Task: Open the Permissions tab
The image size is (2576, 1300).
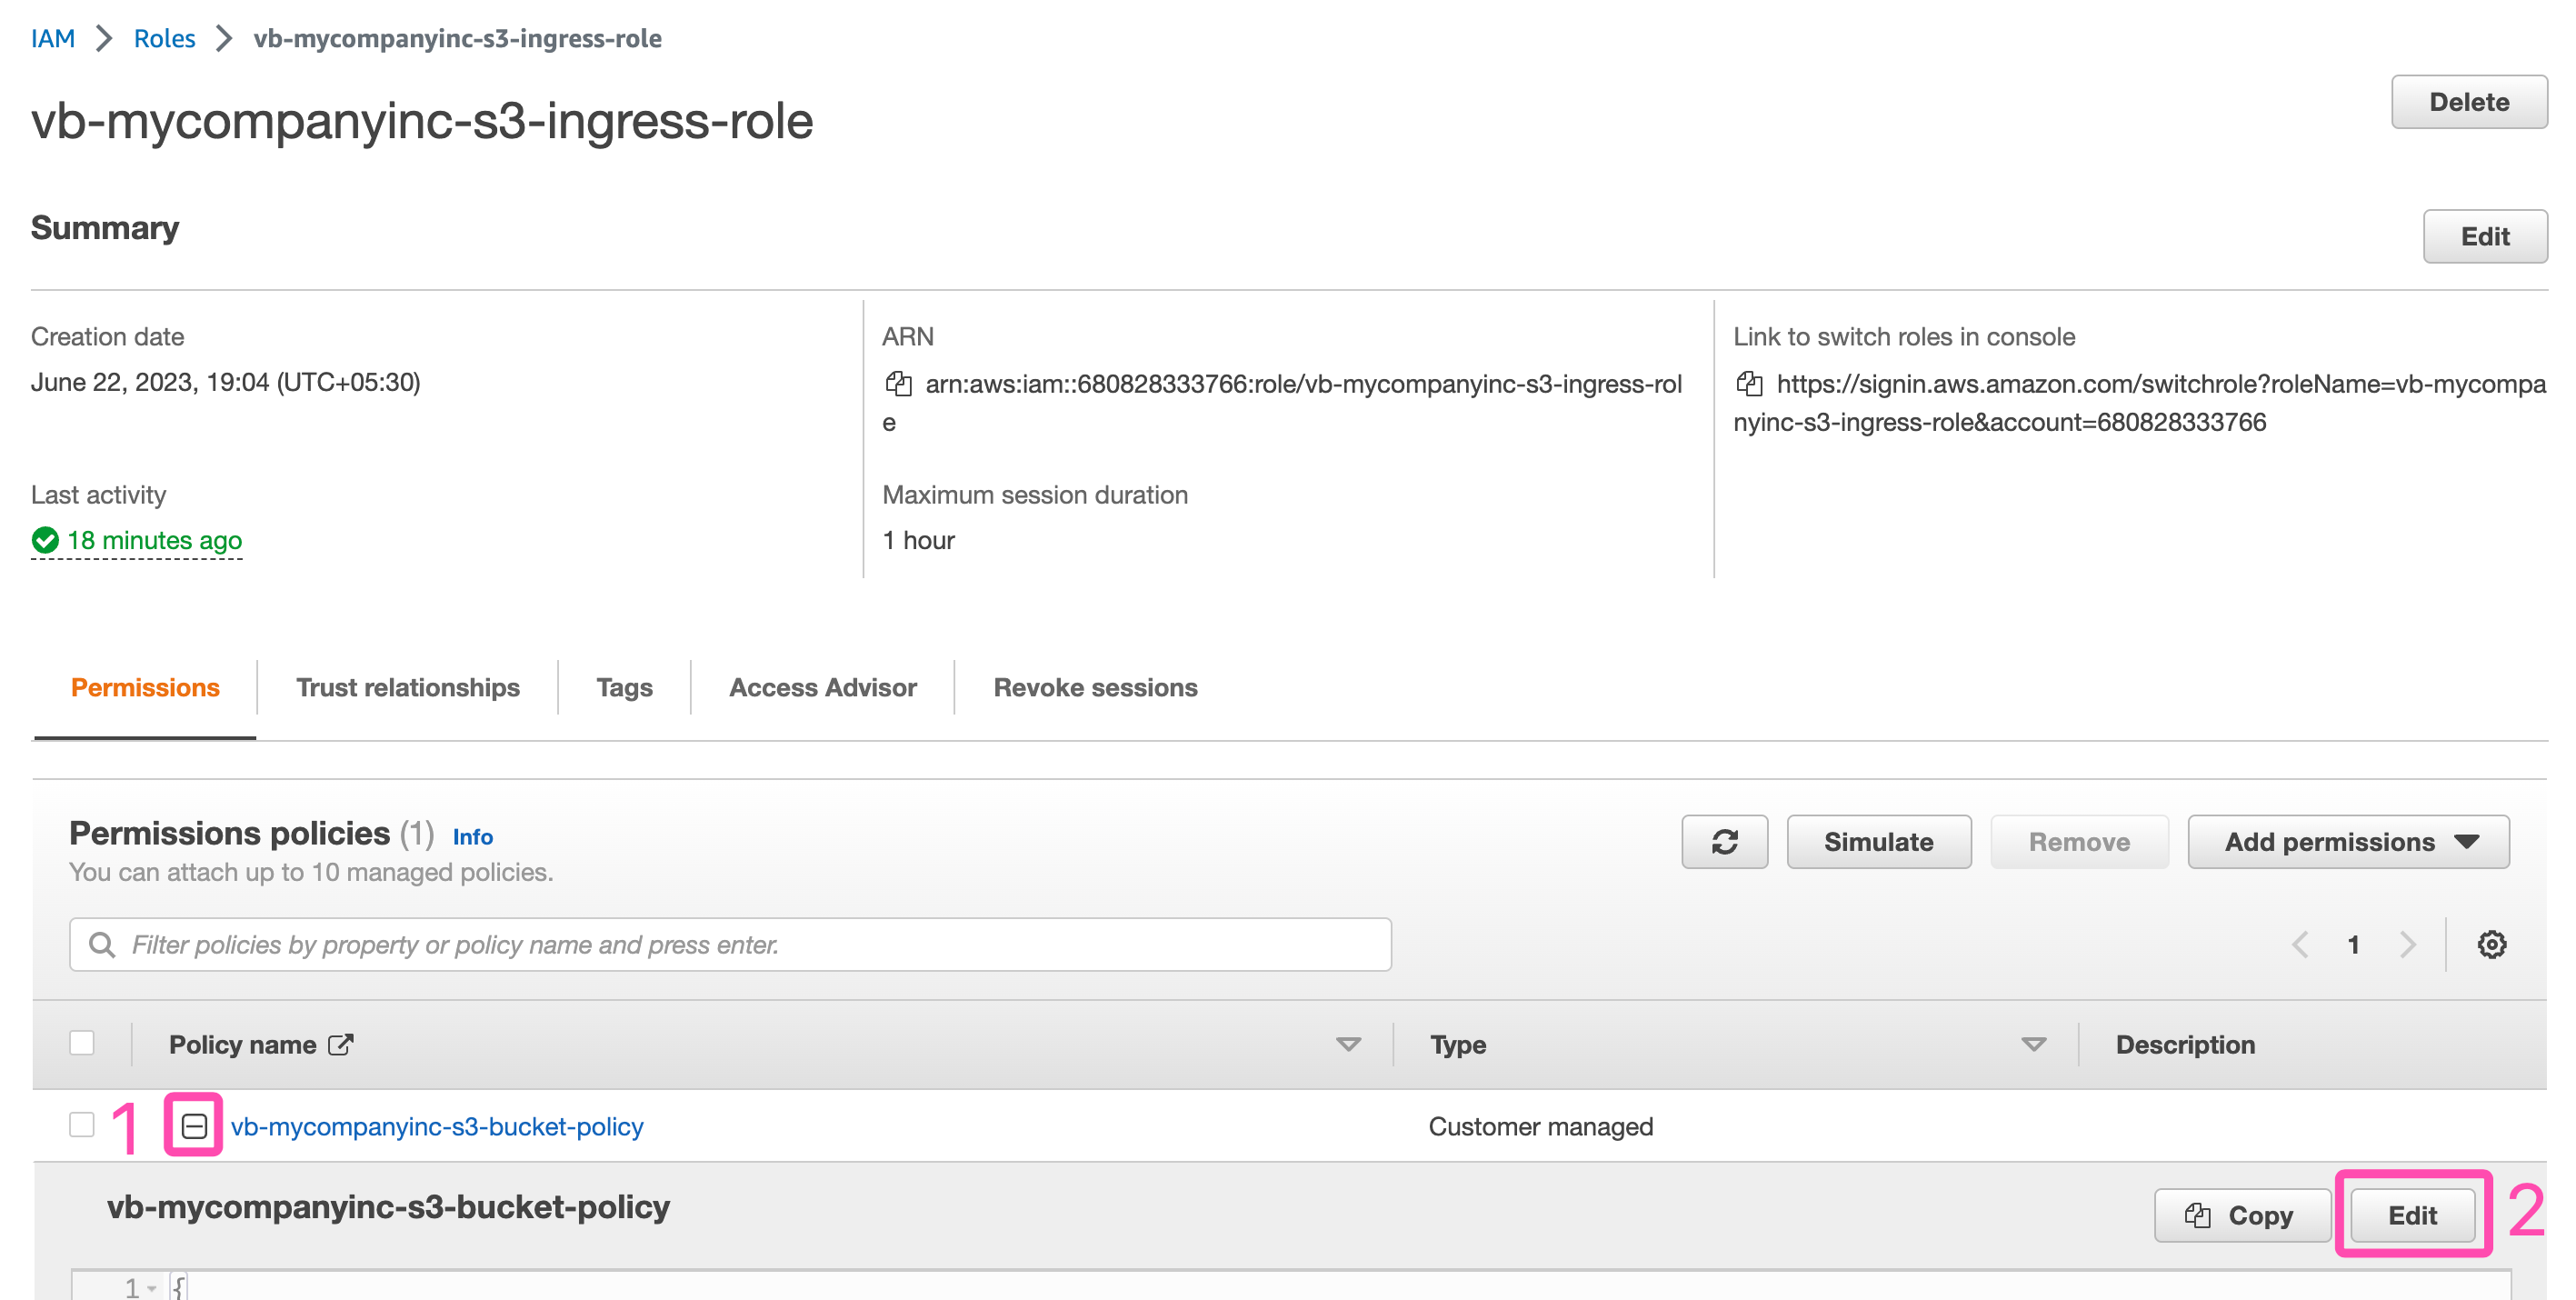Action: 145,687
